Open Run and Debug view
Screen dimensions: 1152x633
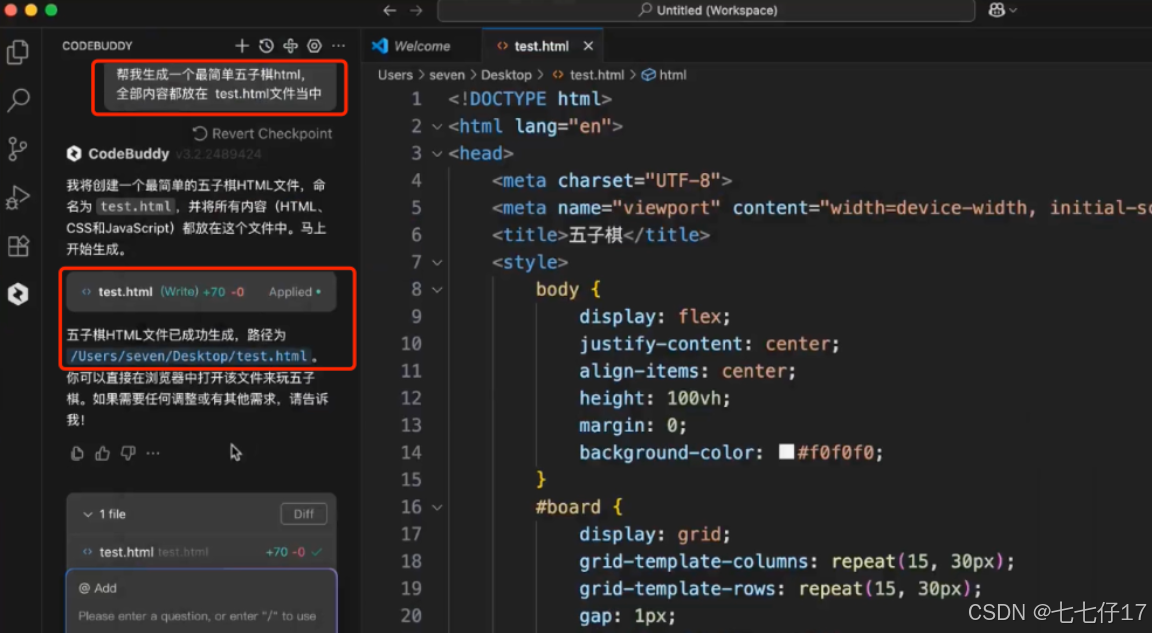[18, 198]
